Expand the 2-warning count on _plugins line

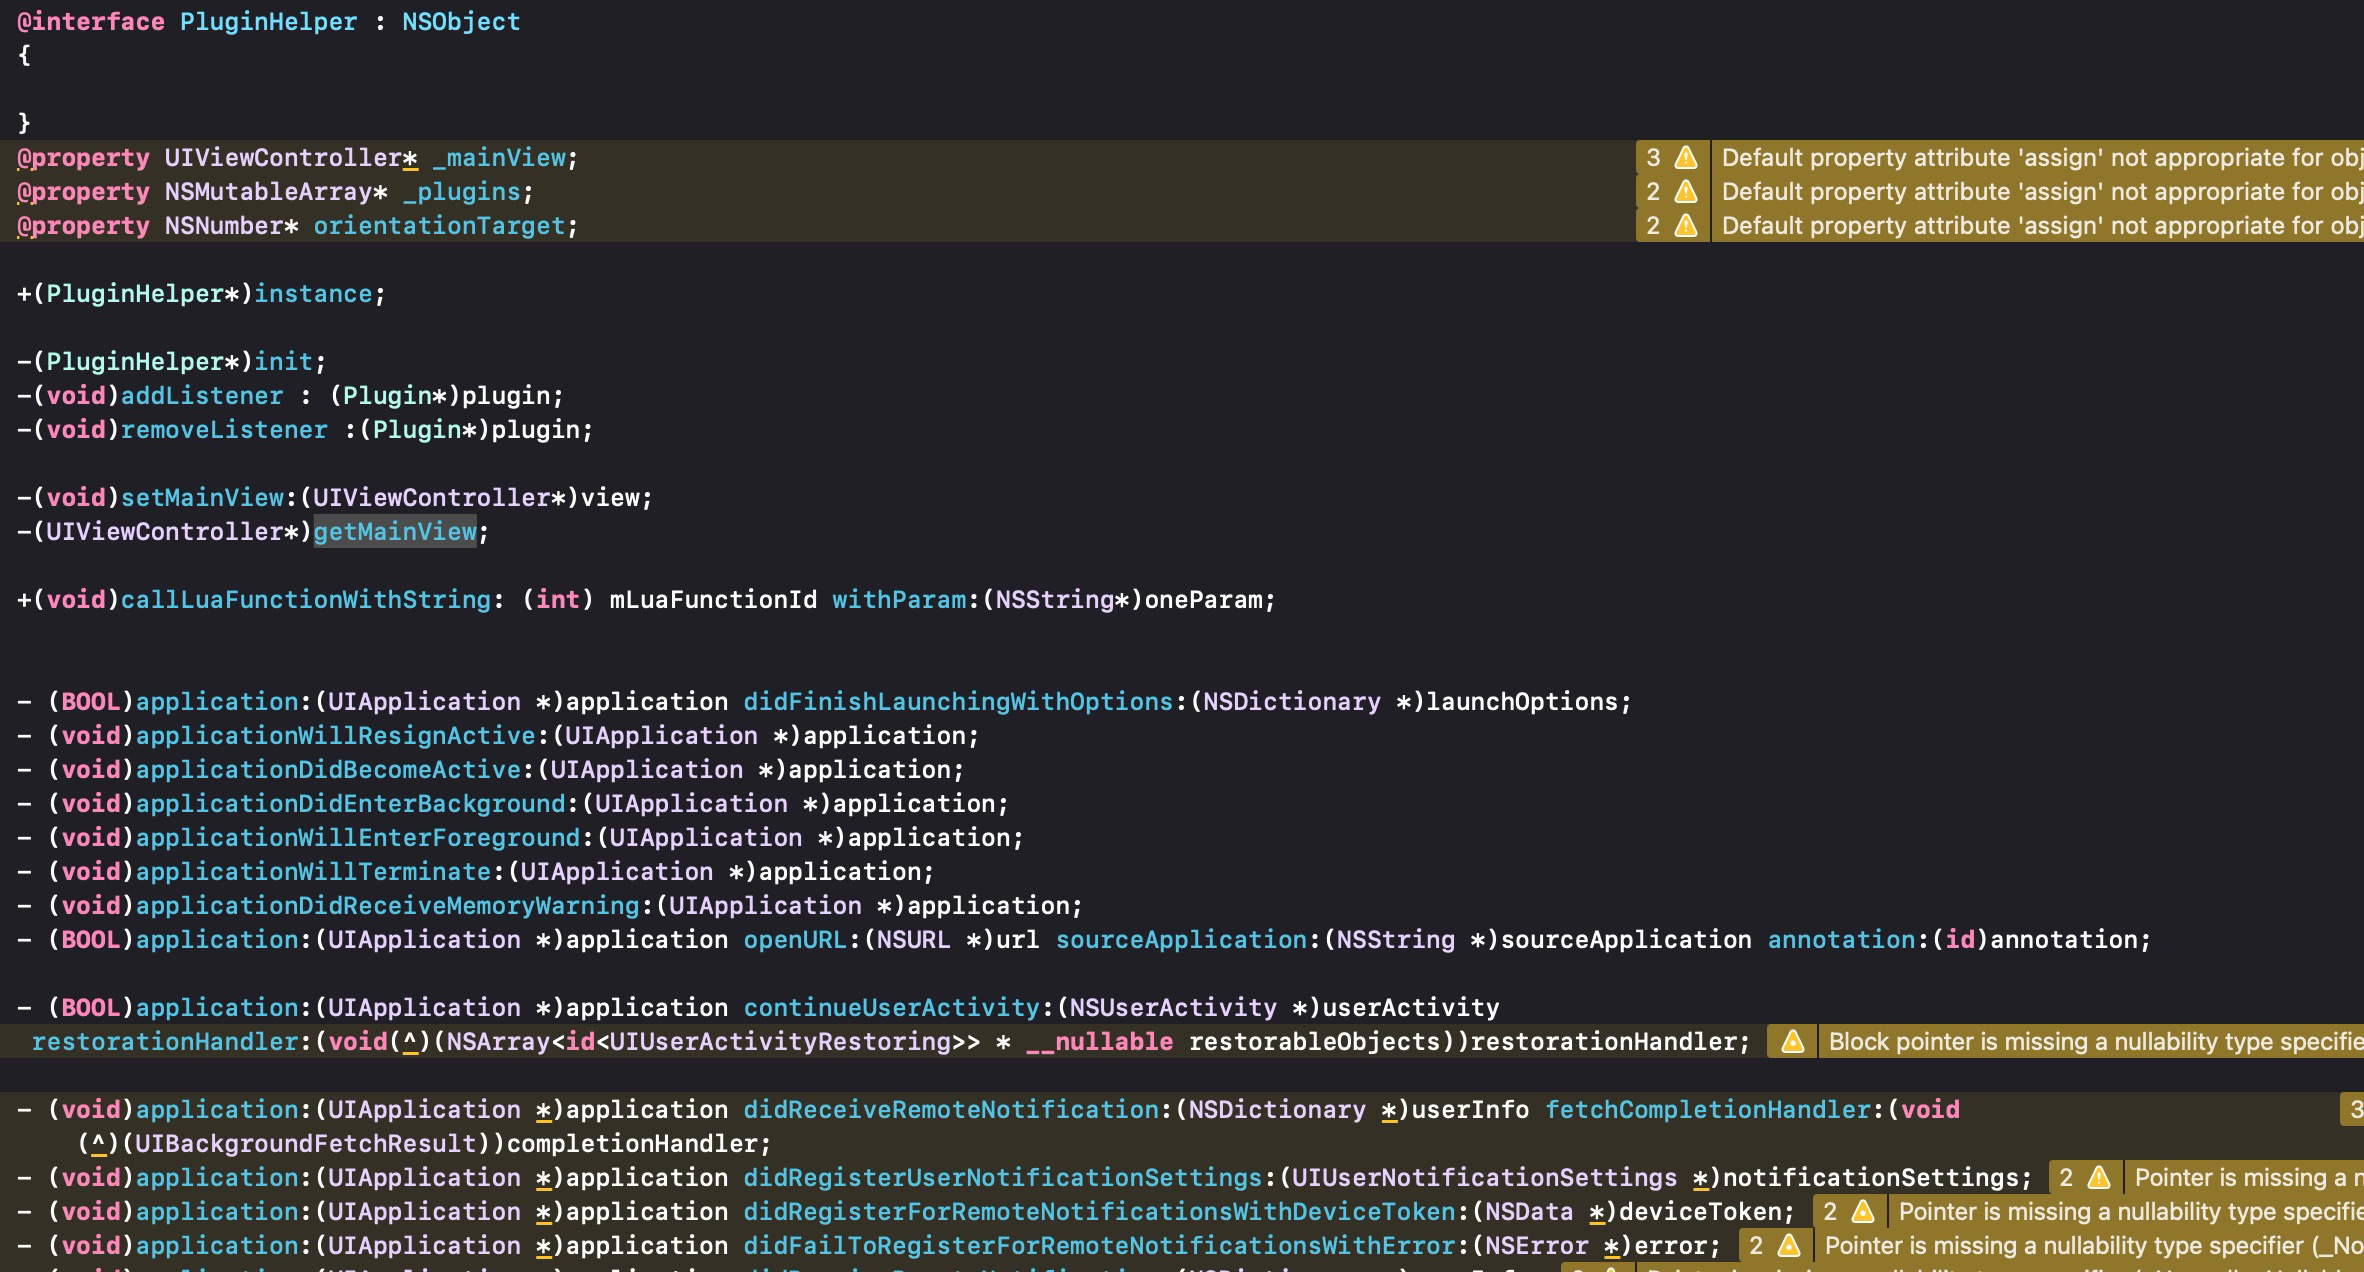1653,192
